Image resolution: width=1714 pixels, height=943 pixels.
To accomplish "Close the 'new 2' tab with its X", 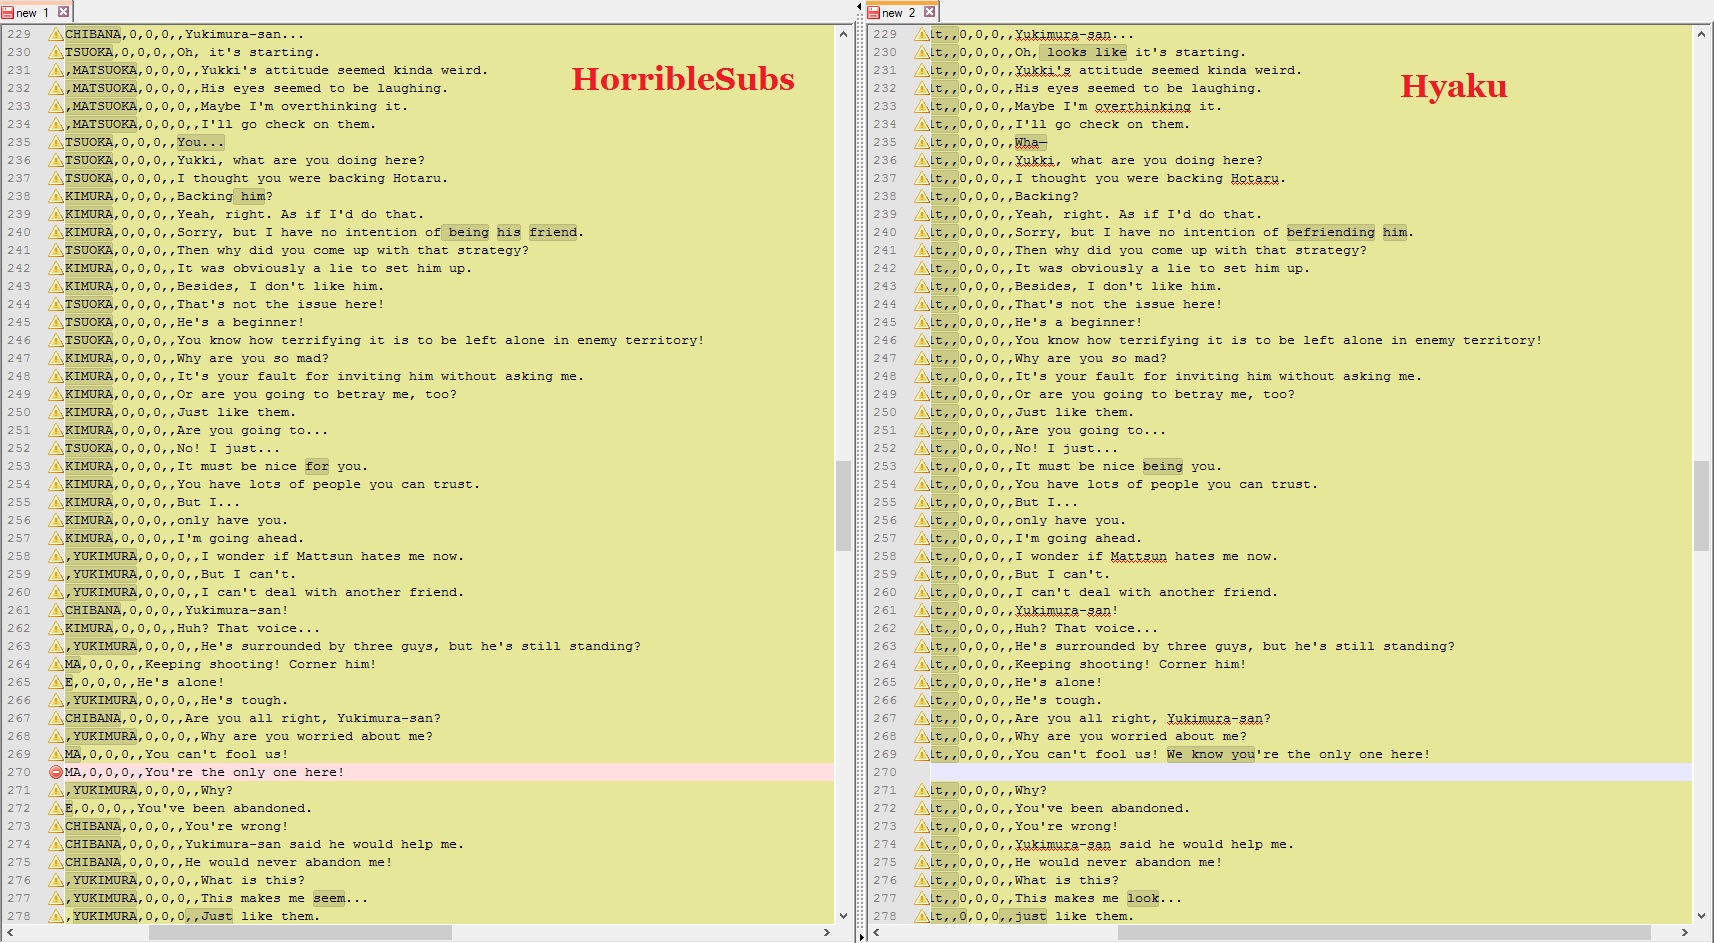I will coord(929,12).
